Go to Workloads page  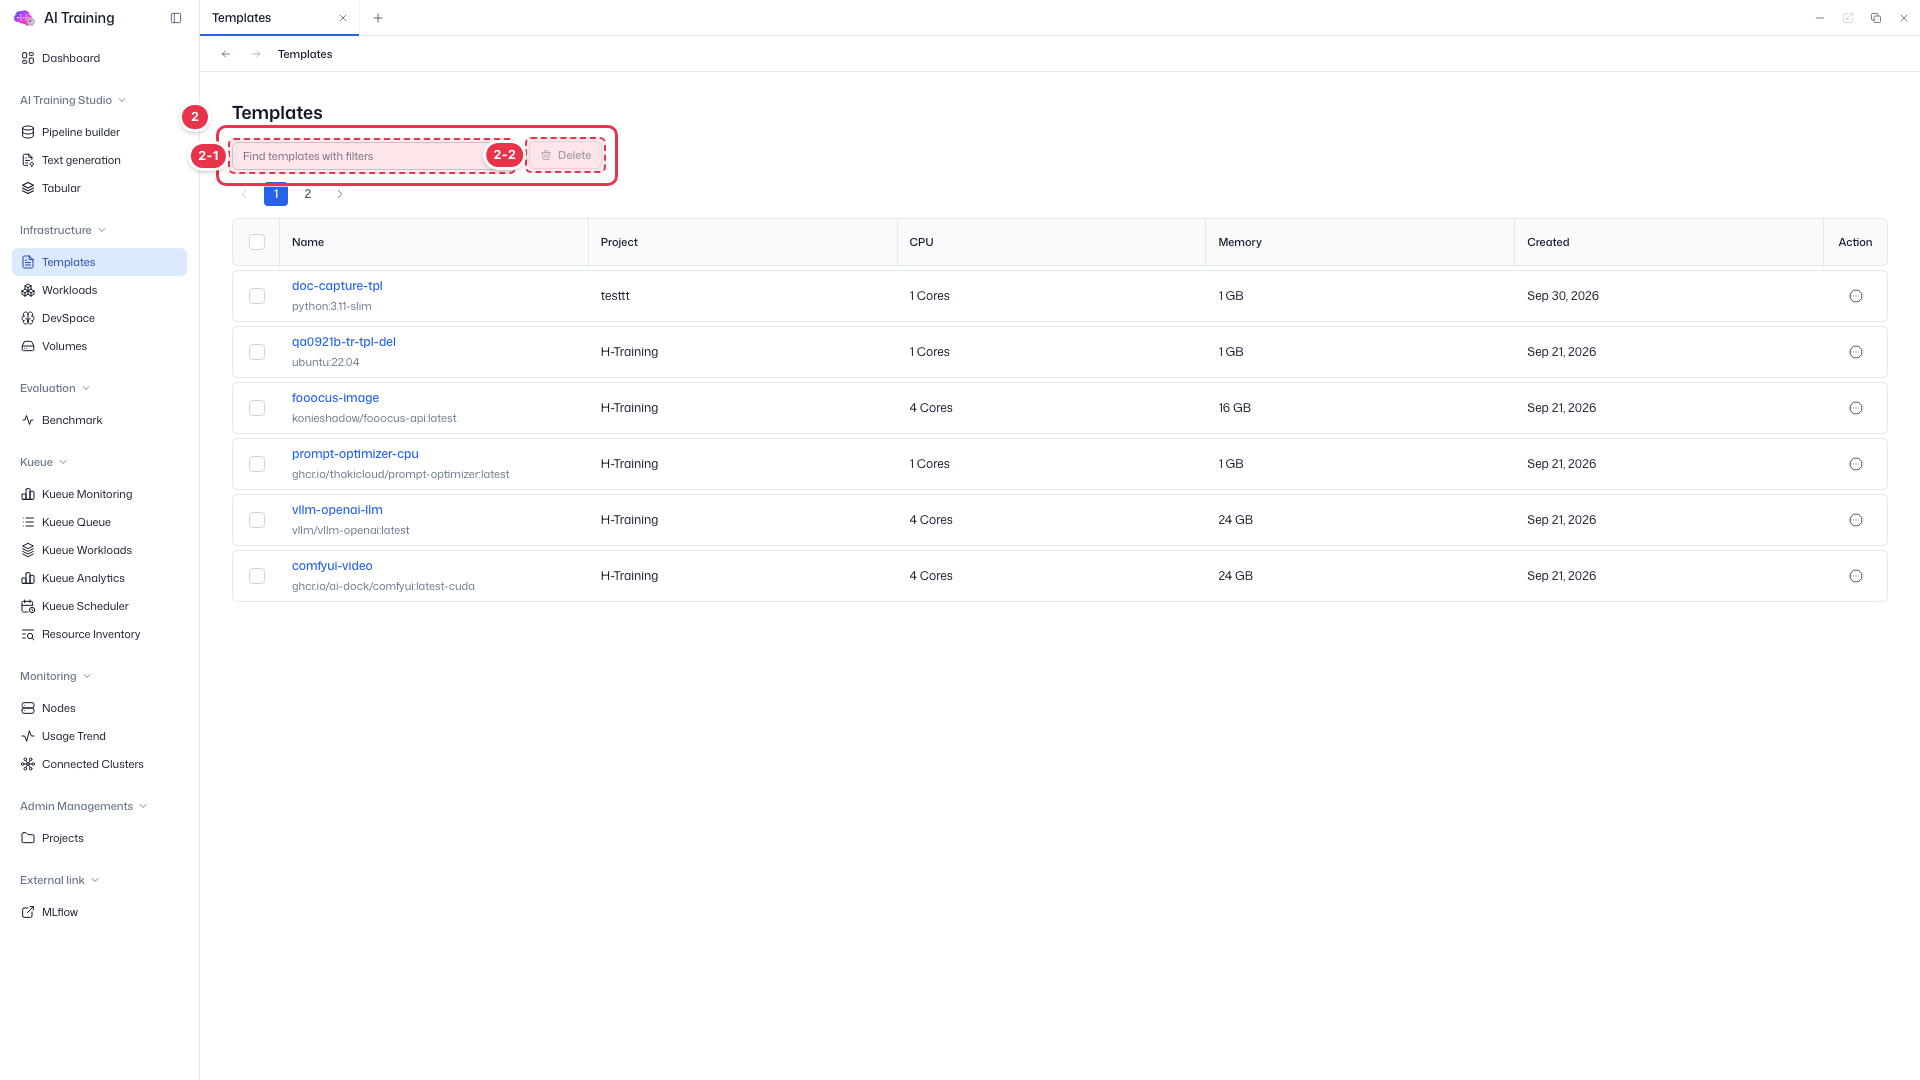[99, 290]
